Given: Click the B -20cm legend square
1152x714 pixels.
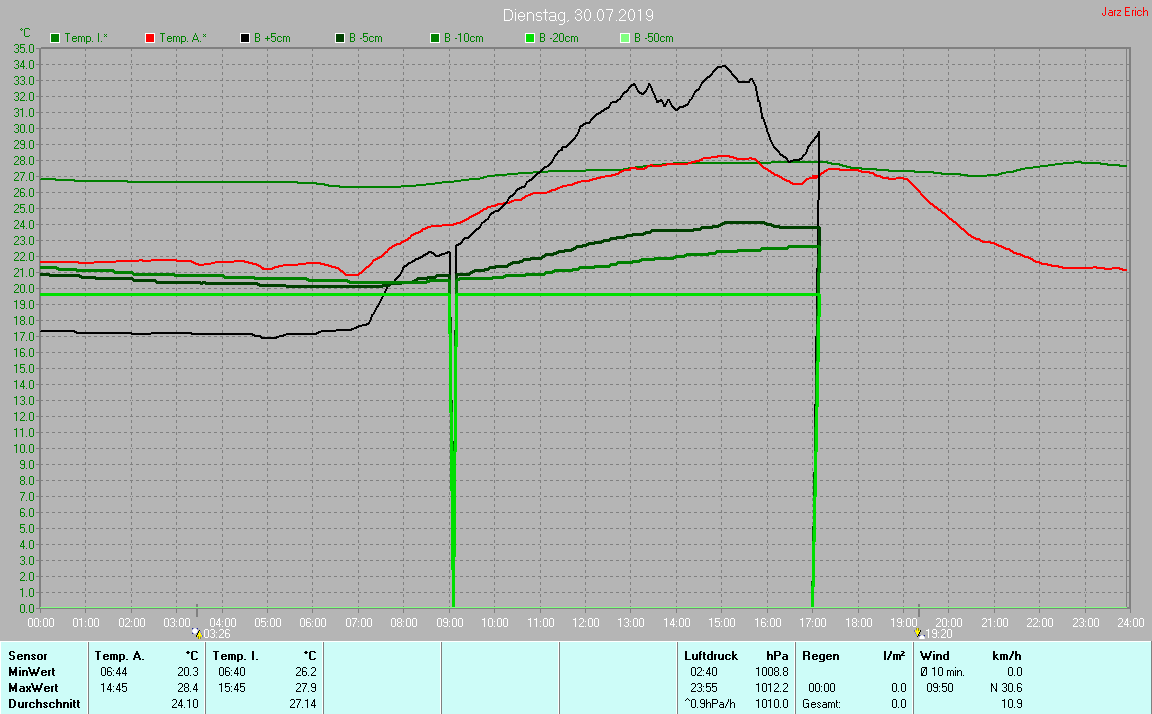Looking at the screenshot, I should click(x=530, y=38).
